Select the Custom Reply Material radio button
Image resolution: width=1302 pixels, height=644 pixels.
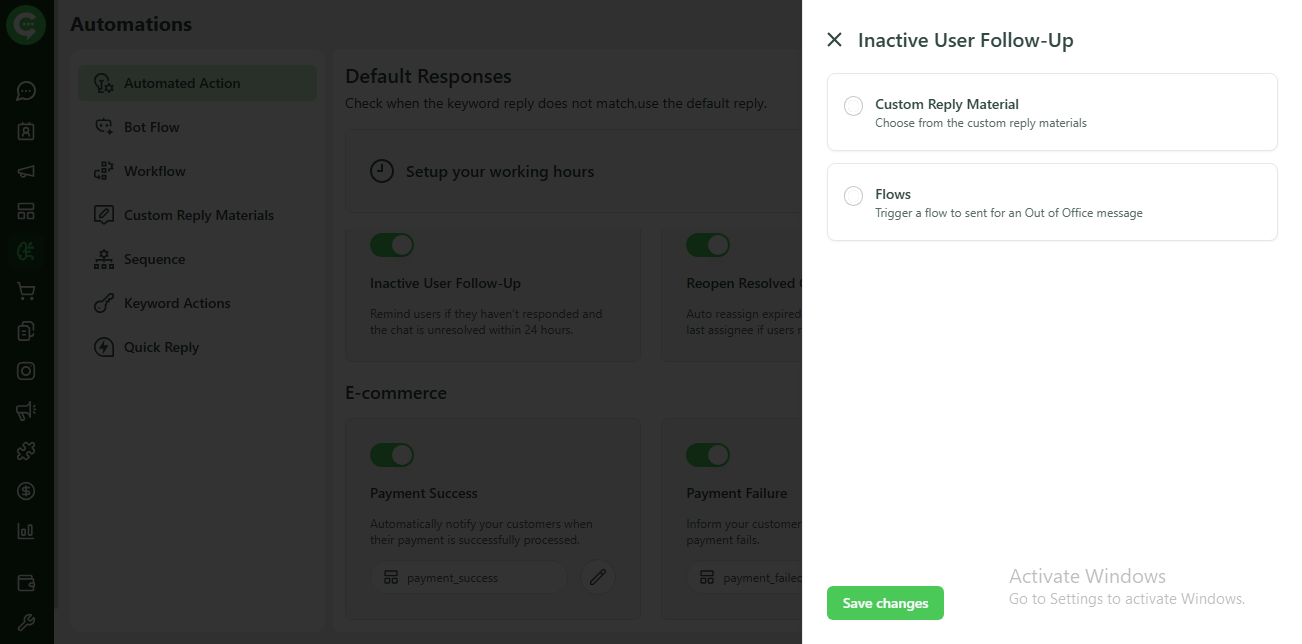tap(853, 106)
